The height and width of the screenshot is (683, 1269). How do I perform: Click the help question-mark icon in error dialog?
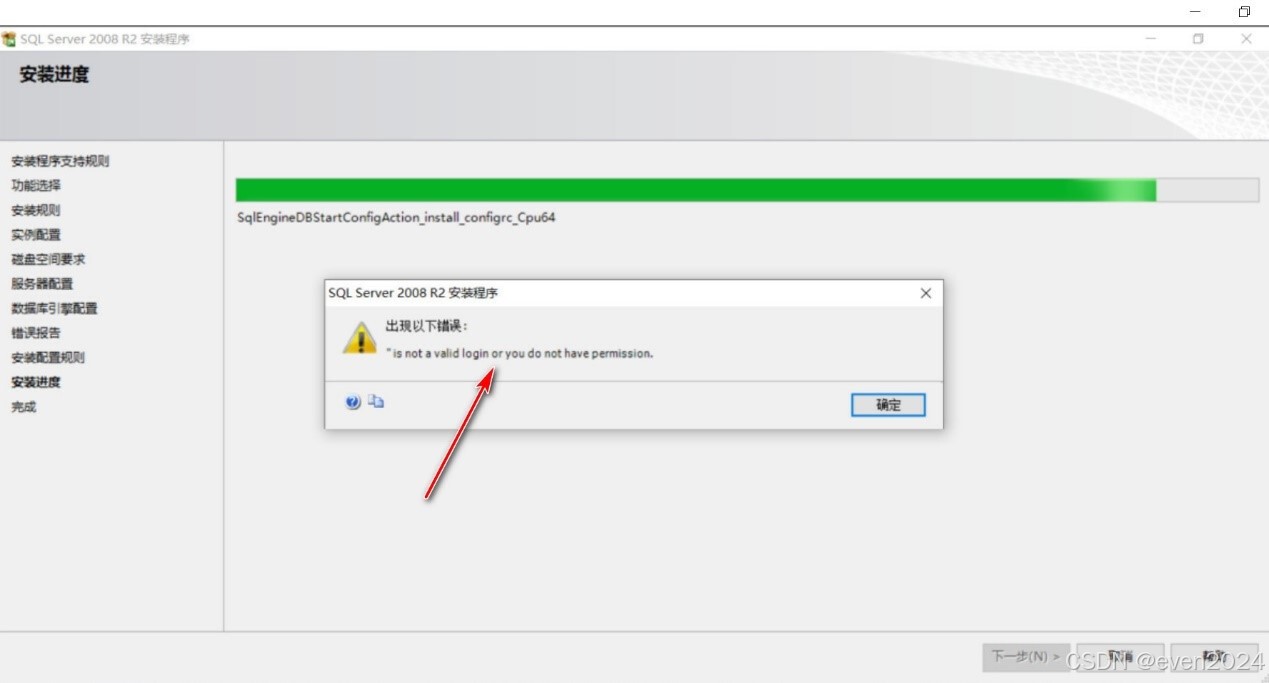[353, 402]
